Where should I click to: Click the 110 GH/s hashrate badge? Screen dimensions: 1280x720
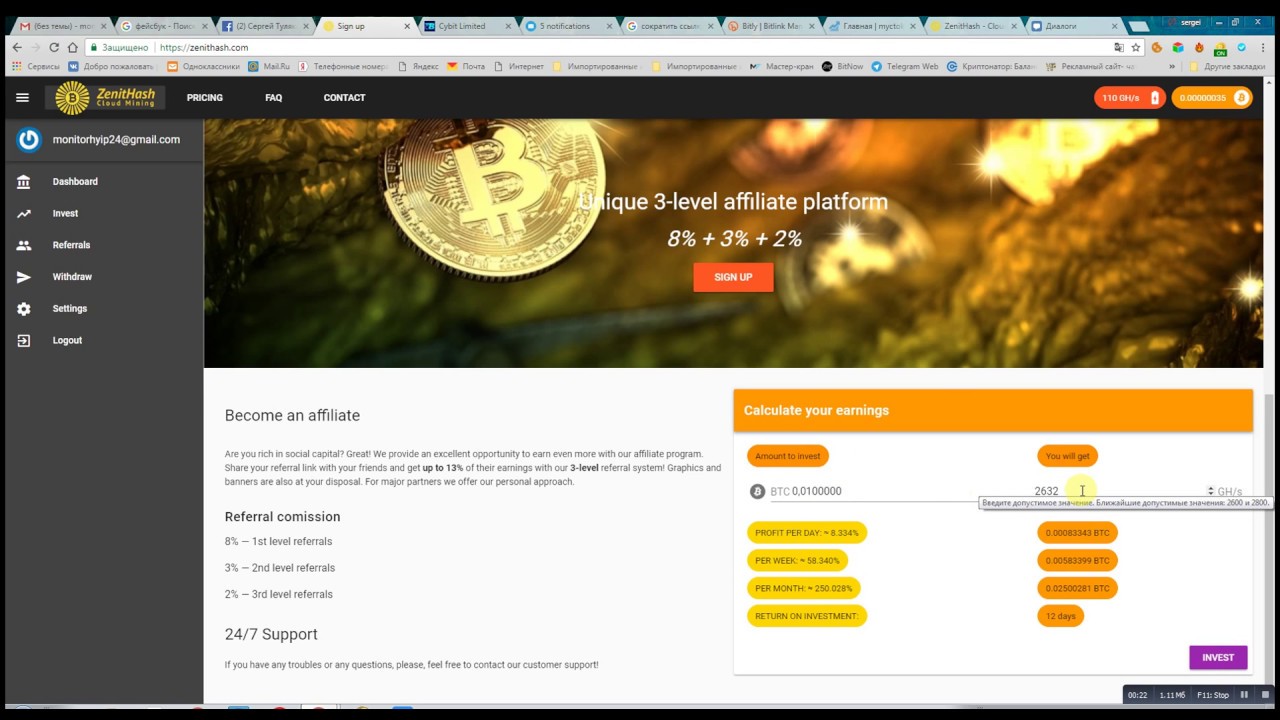pyautogui.click(x=1130, y=97)
